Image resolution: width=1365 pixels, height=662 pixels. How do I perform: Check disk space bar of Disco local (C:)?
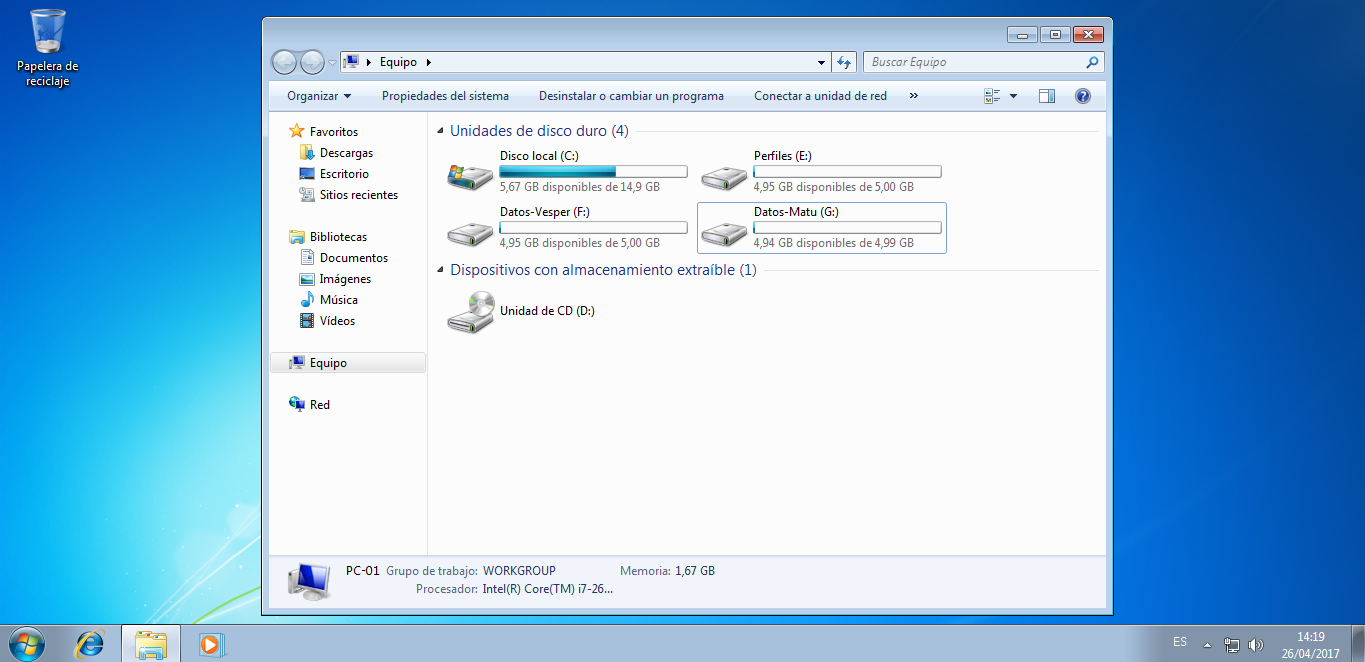pos(592,171)
